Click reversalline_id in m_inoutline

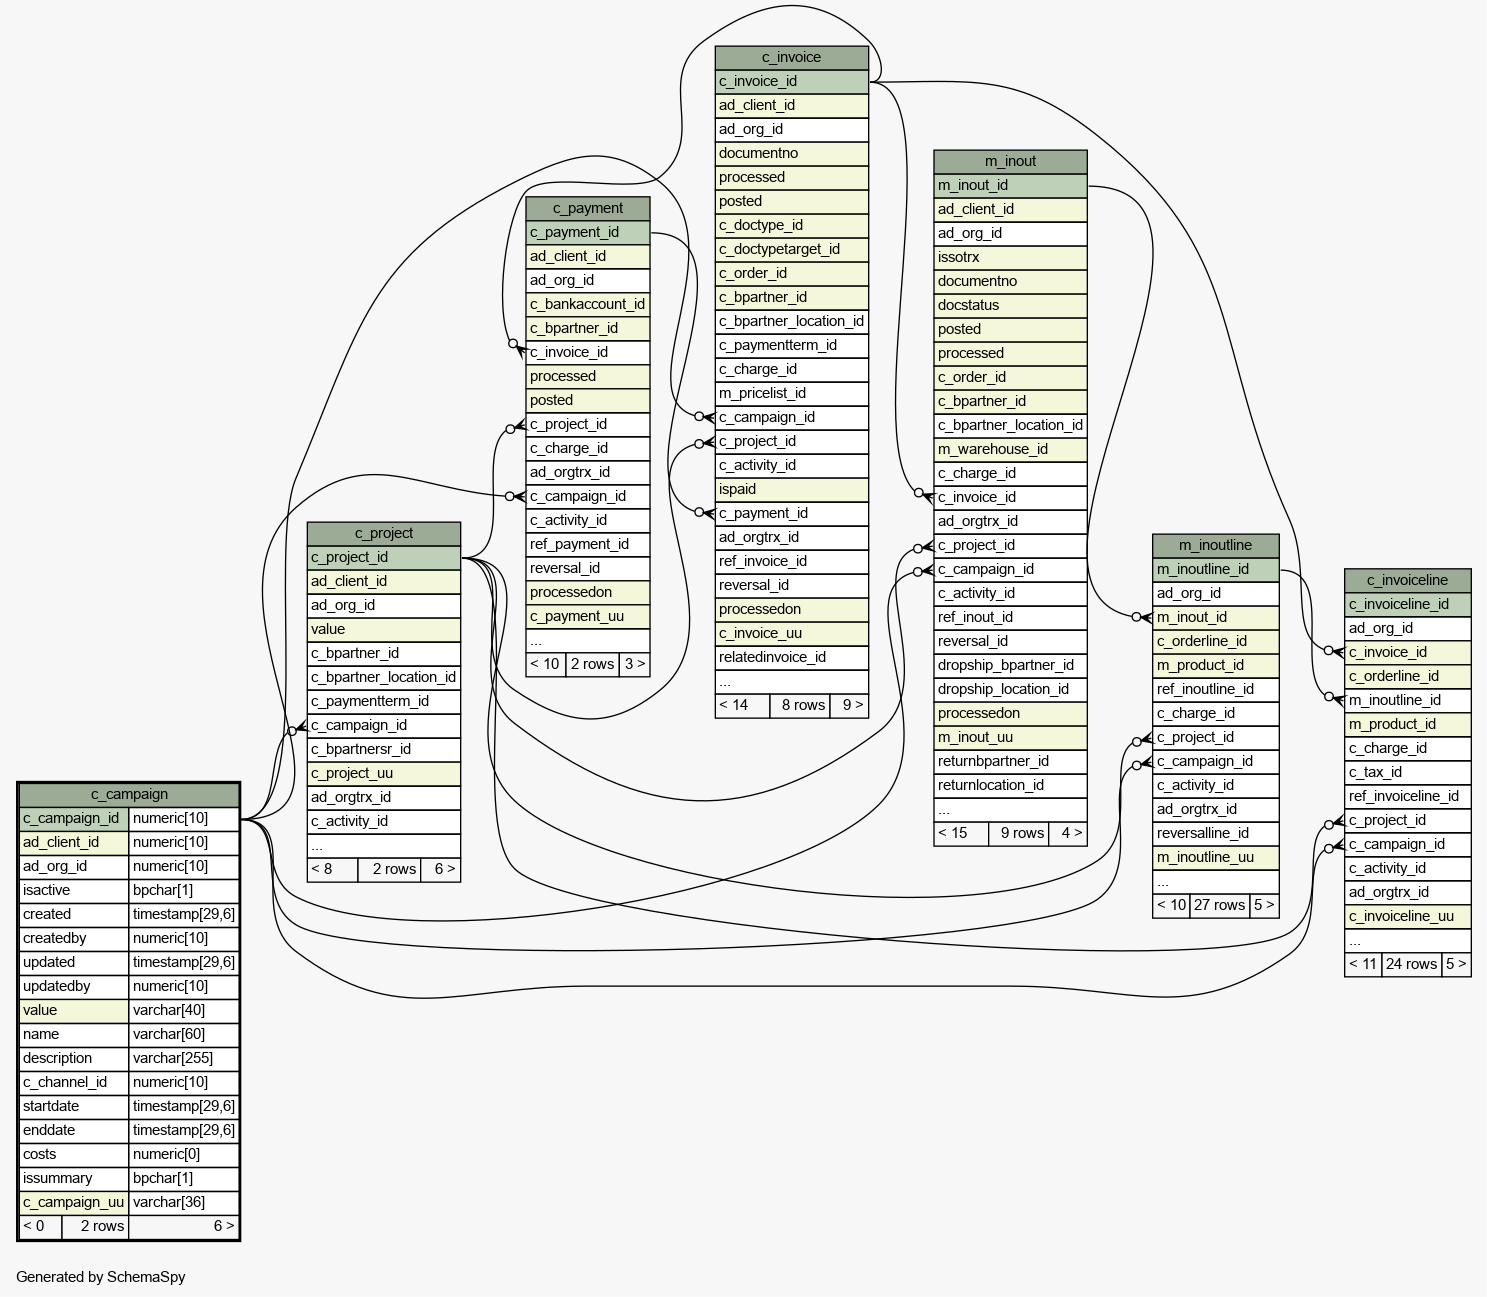[x=1215, y=833]
